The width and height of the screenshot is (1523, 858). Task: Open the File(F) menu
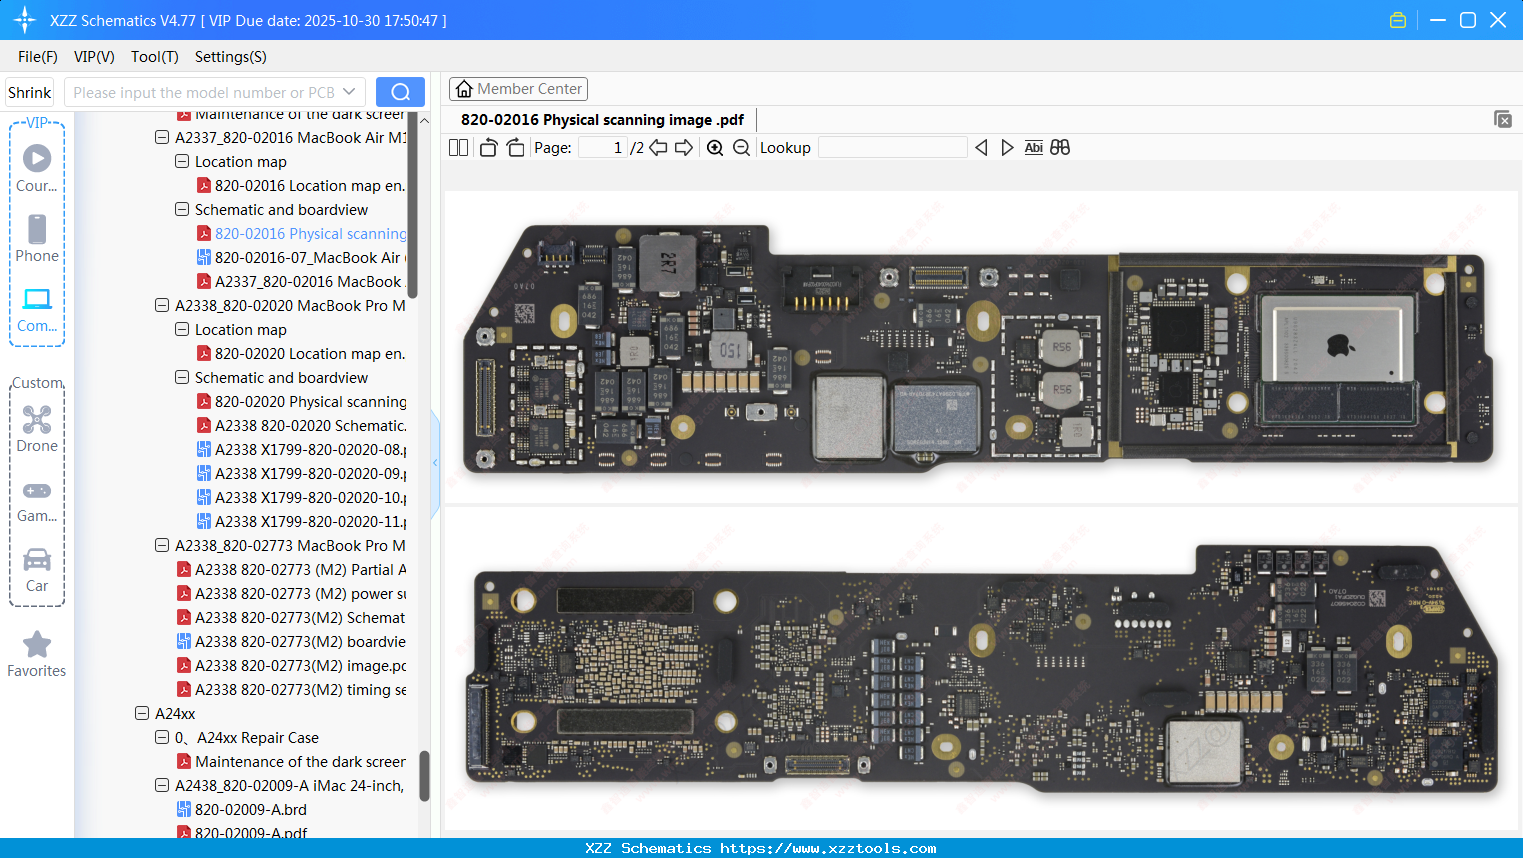pos(38,57)
